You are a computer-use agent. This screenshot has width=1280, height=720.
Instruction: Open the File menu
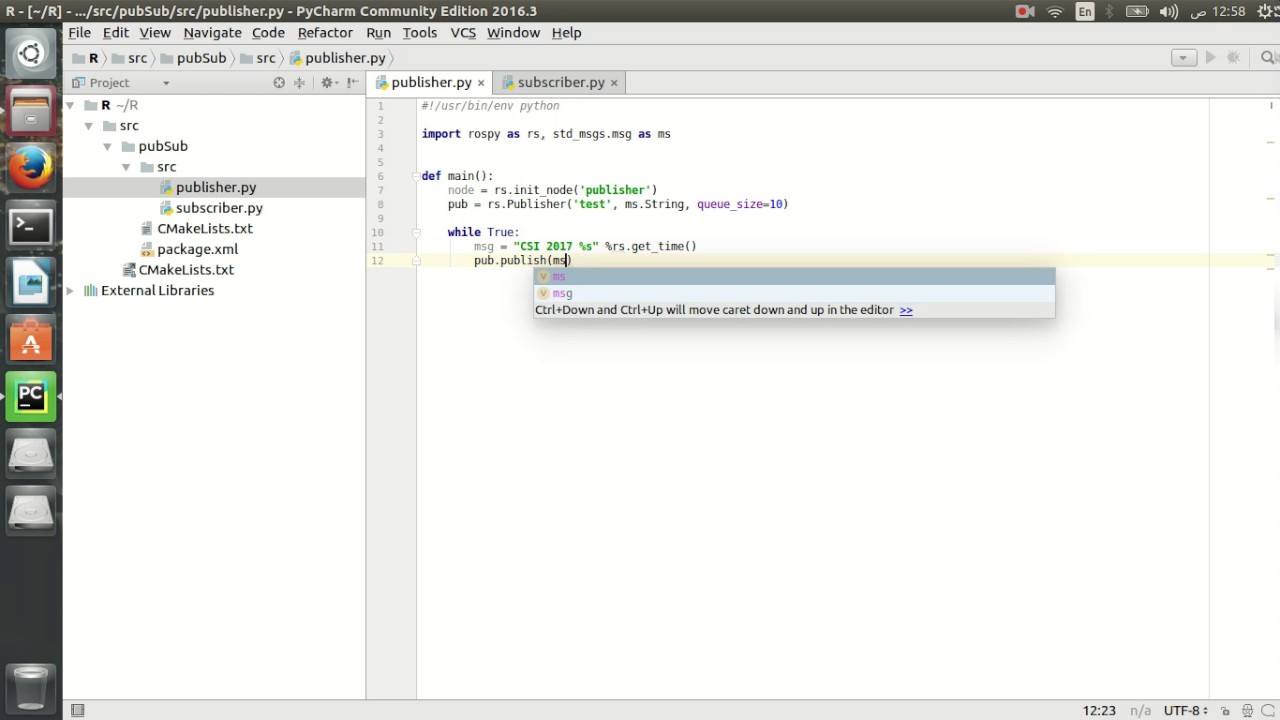79,33
